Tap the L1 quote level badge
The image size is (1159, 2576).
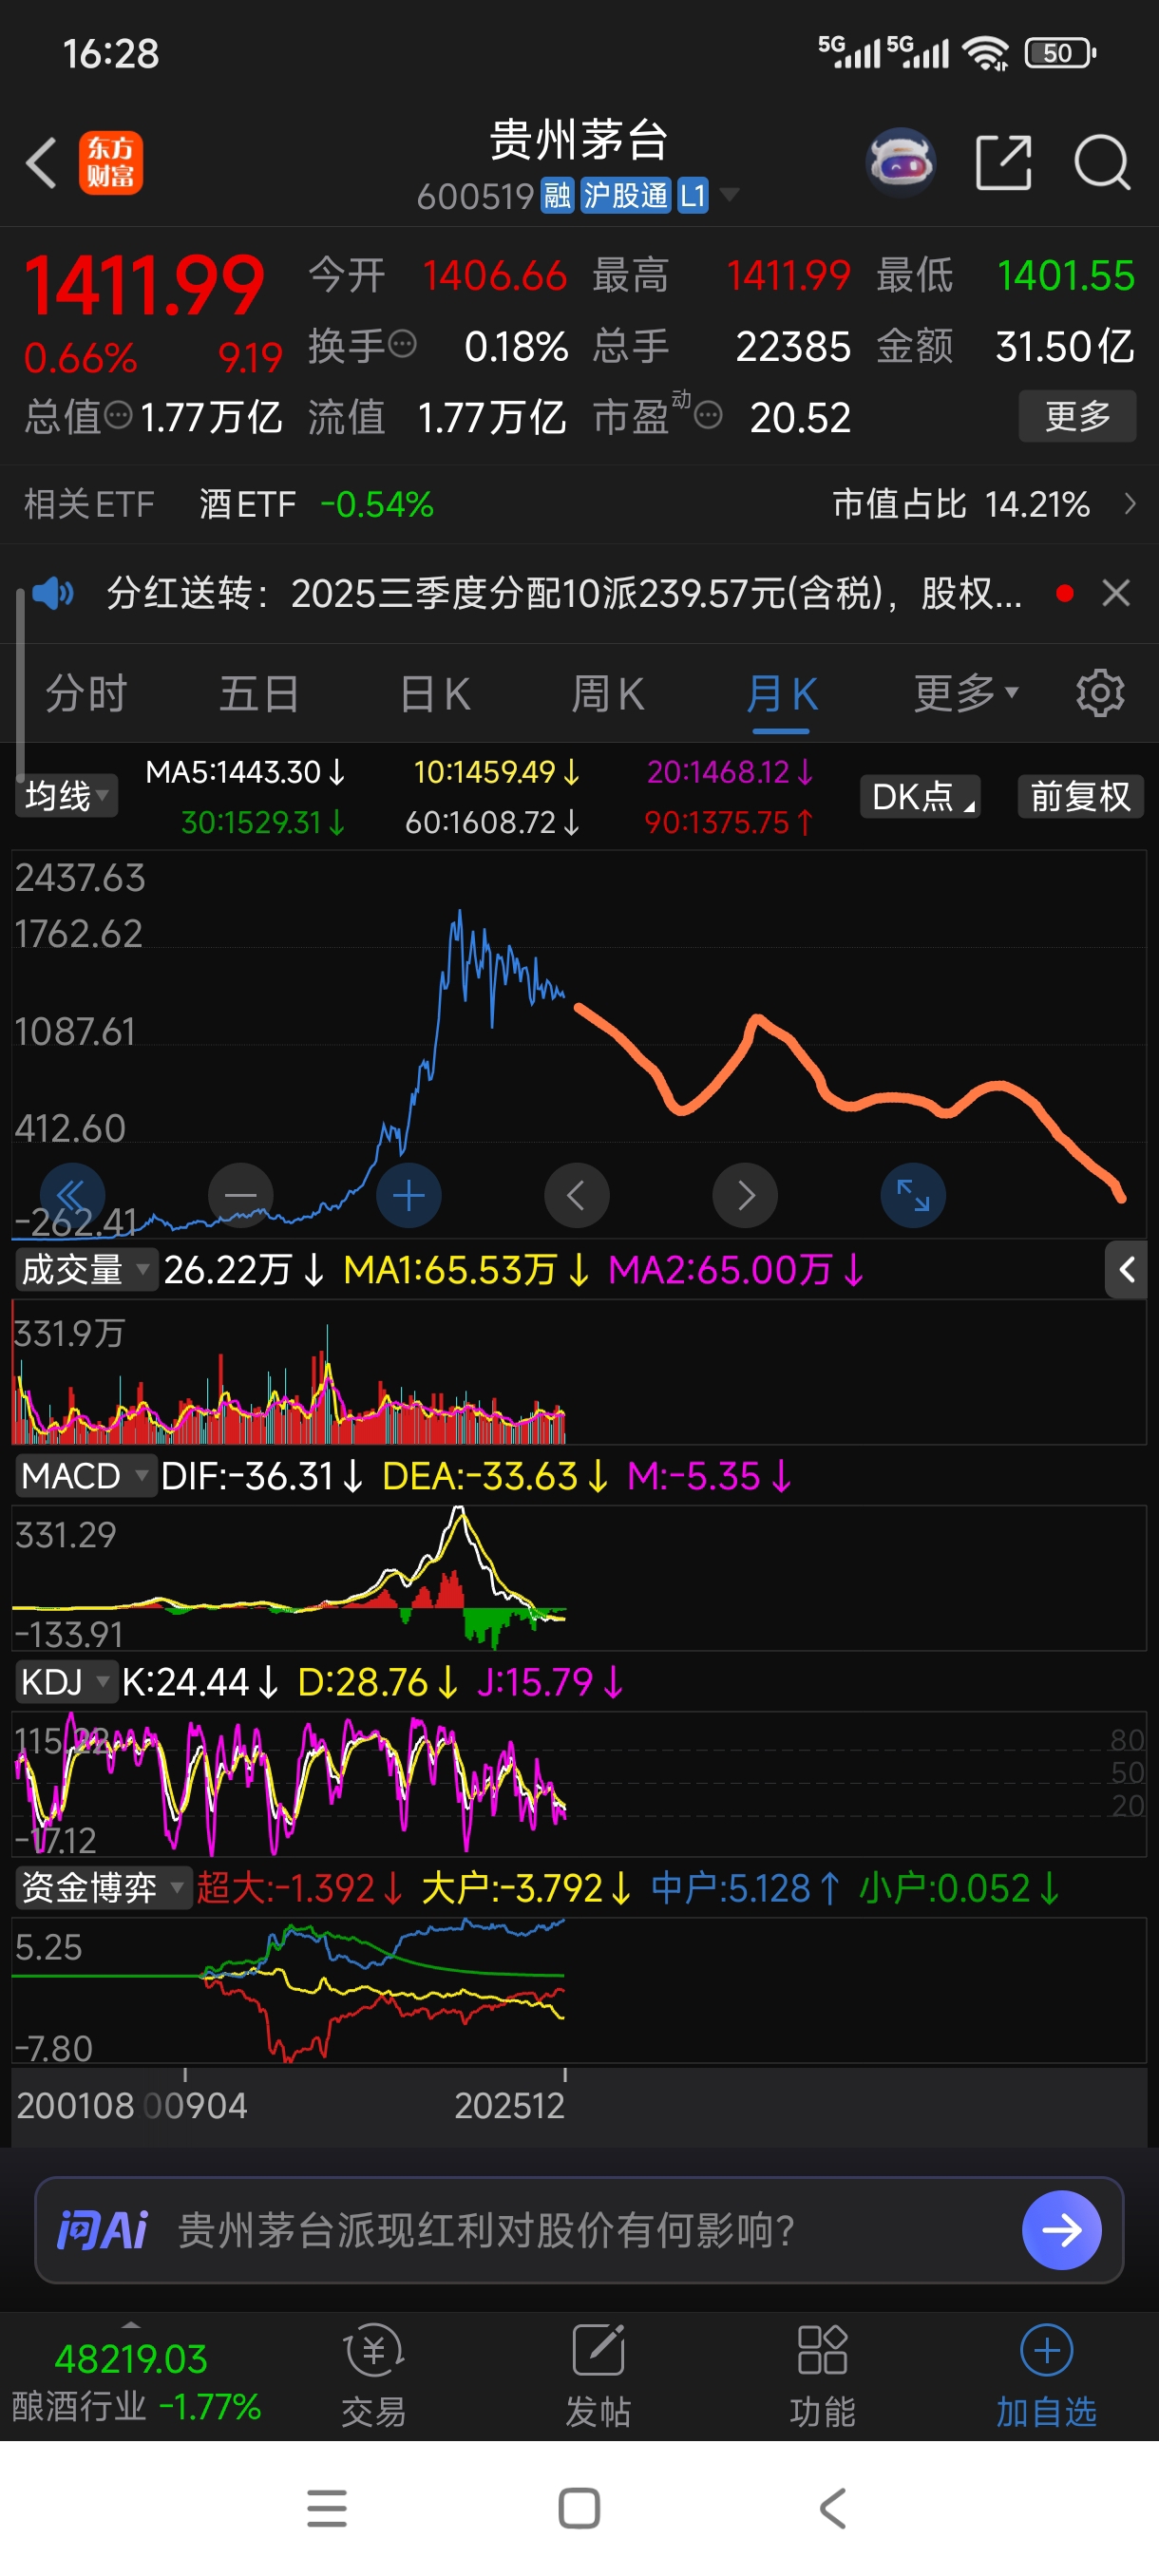coord(693,195)
